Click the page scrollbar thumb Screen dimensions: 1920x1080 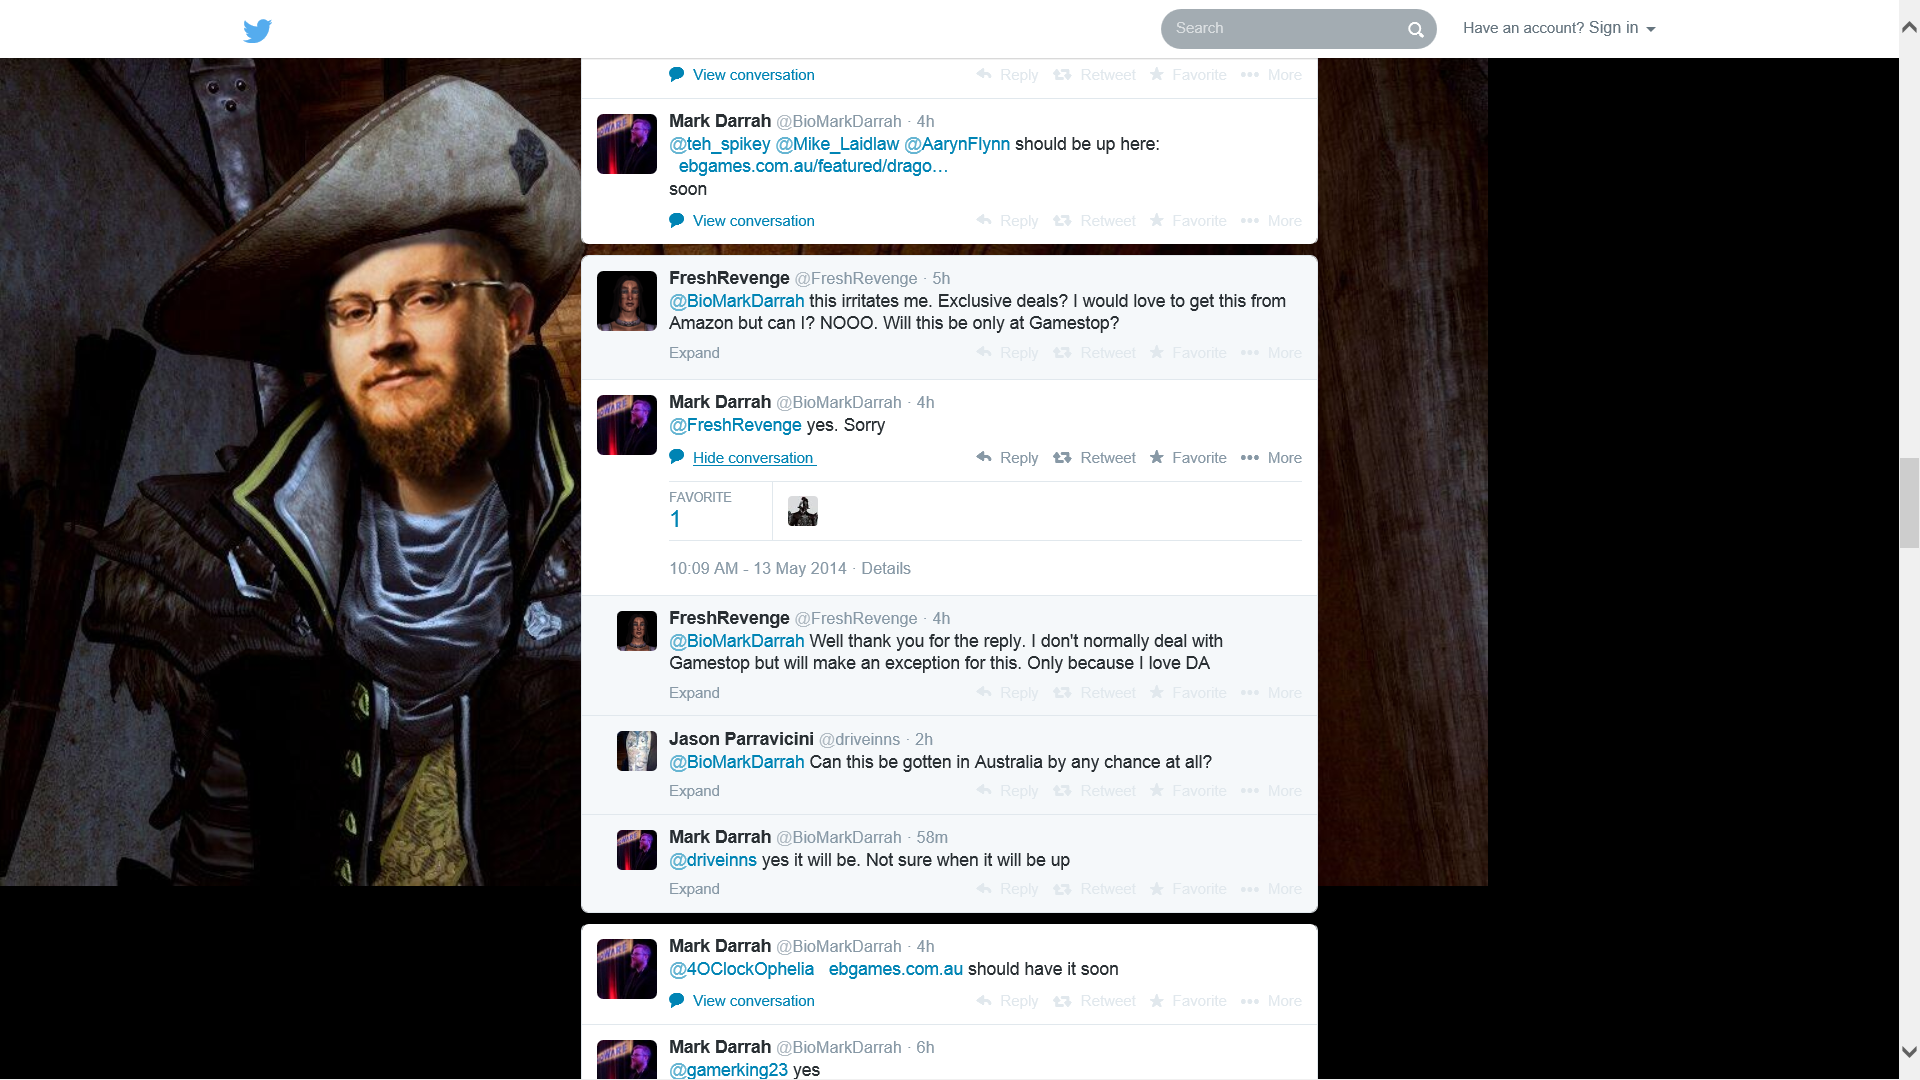coord(1909,503)
